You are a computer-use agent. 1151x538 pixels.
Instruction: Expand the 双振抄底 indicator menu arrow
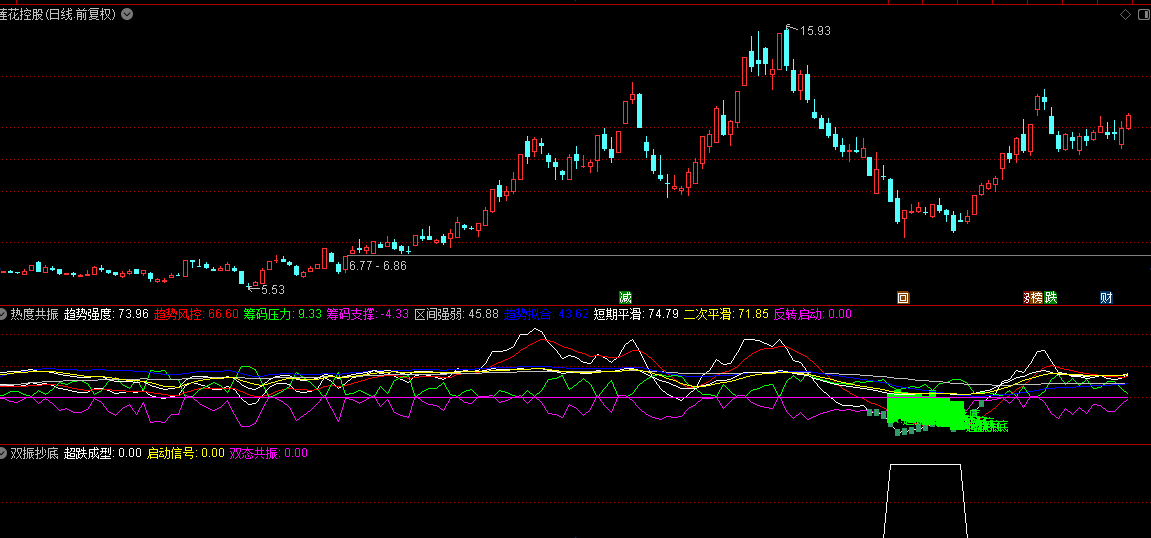(3, 453)
